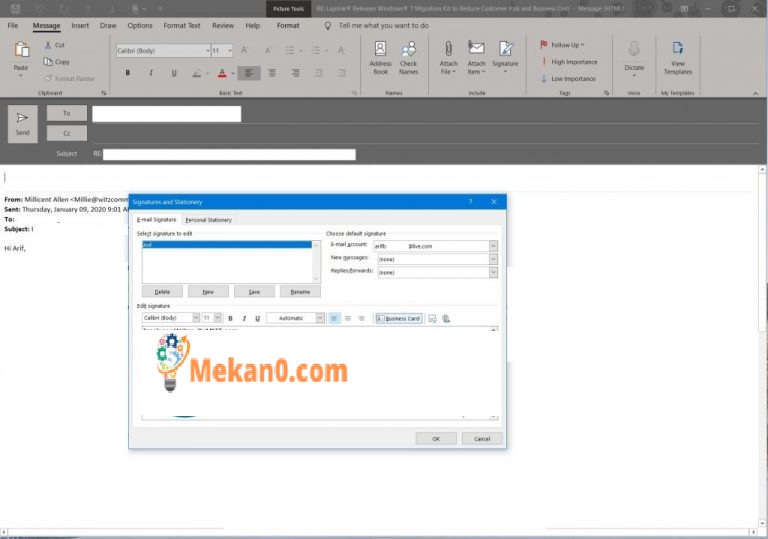Screen dimensions: 768x539
Task: Mark the message as Low Importance
Action: [x=568, y=78]
